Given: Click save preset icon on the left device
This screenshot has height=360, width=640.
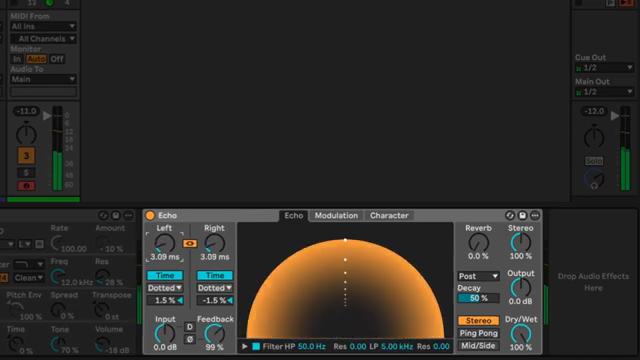Looking at the screenshot, I should (116, 216).
